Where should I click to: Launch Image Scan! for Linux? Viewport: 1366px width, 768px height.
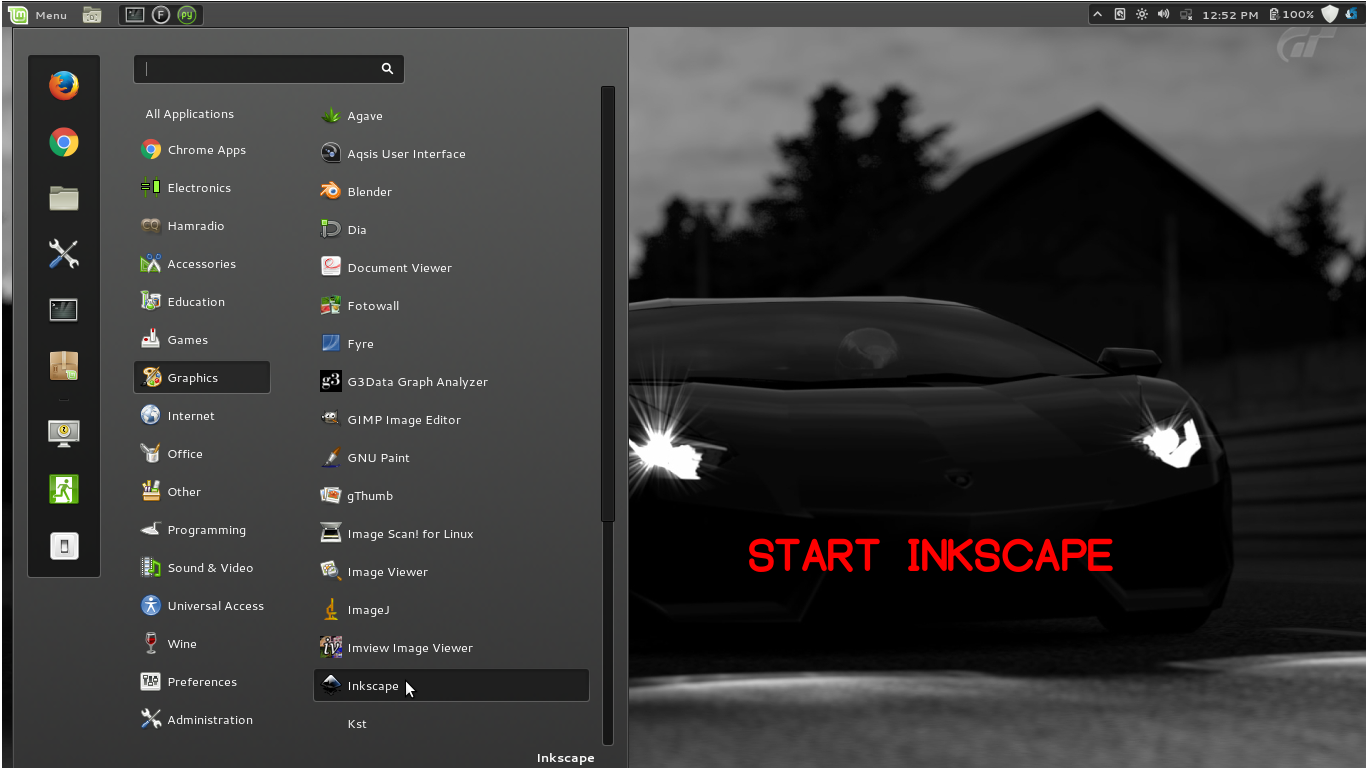point(451,534)
